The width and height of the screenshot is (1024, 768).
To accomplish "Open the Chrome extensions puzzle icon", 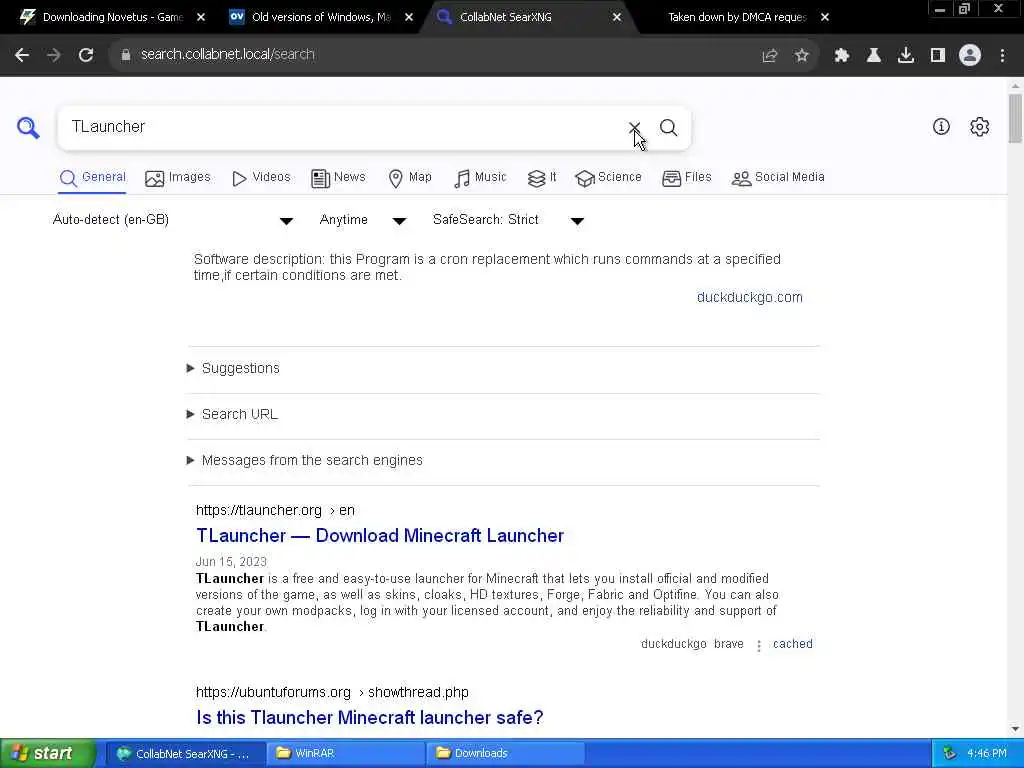I will (842, 56).
